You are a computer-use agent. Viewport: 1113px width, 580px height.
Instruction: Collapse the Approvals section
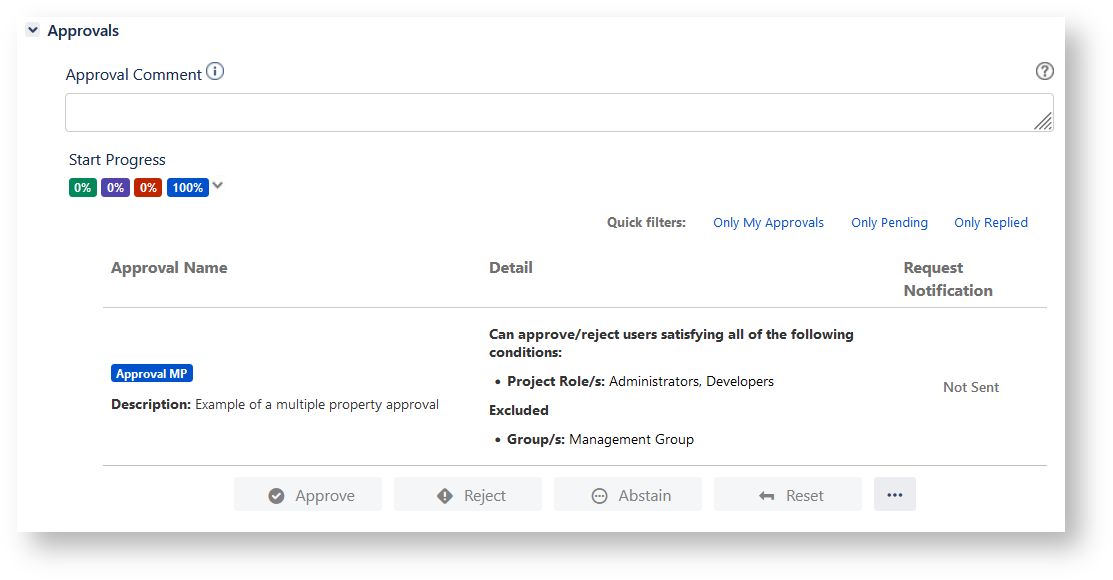pos(33,31)
